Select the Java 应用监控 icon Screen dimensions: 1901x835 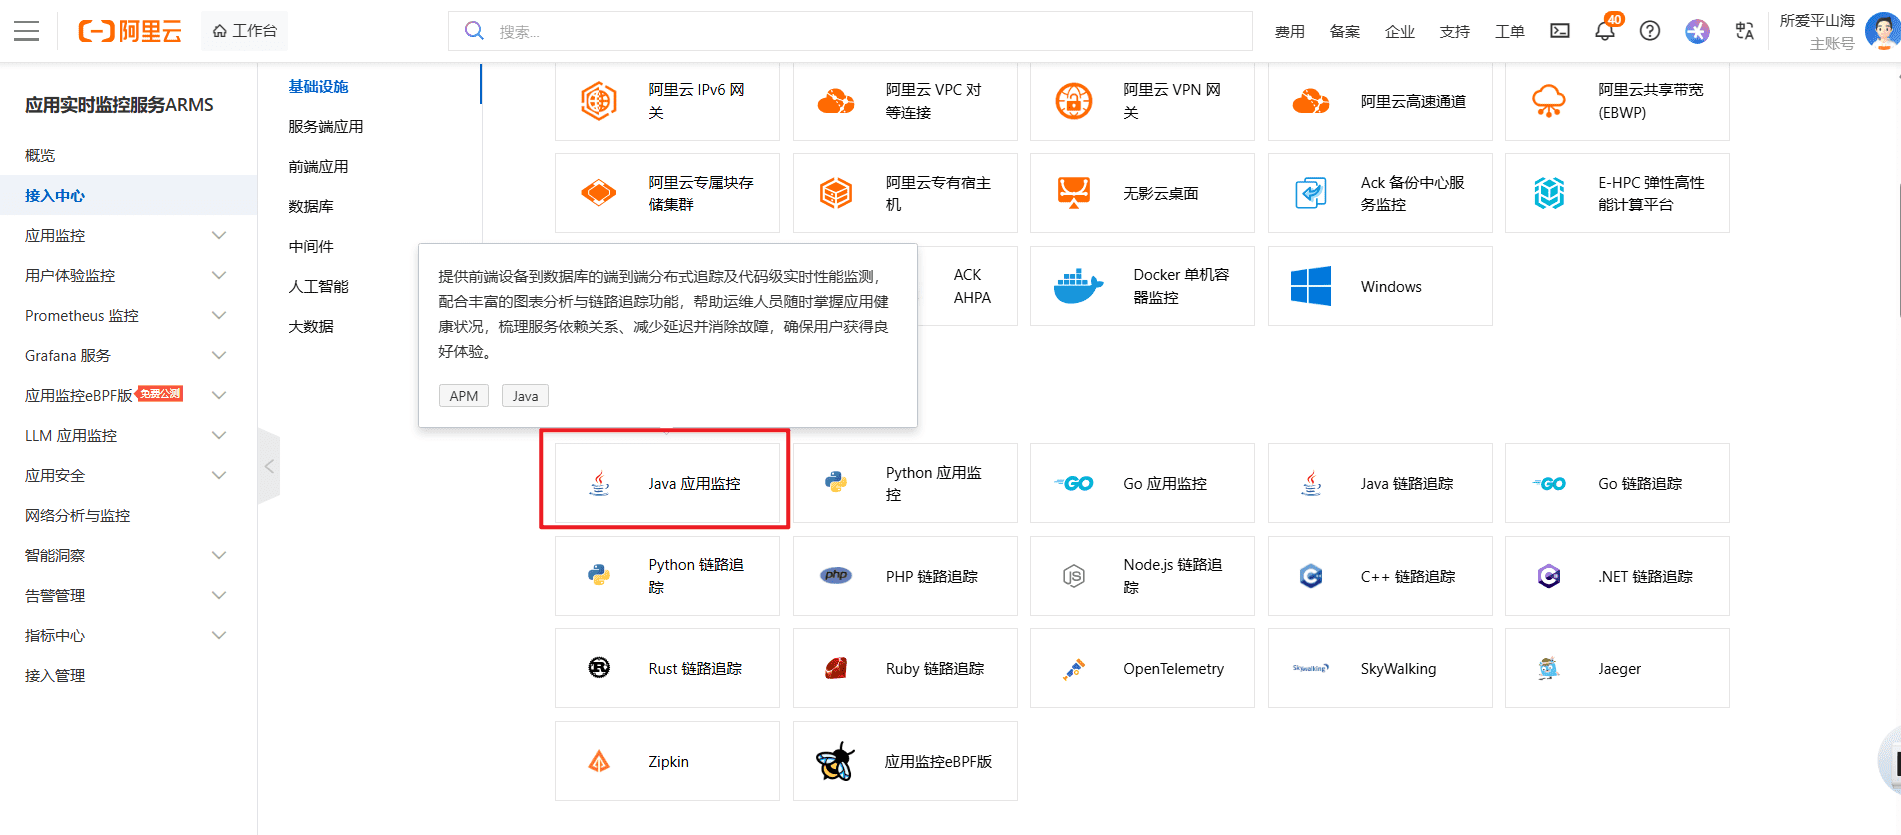(599, 483)
